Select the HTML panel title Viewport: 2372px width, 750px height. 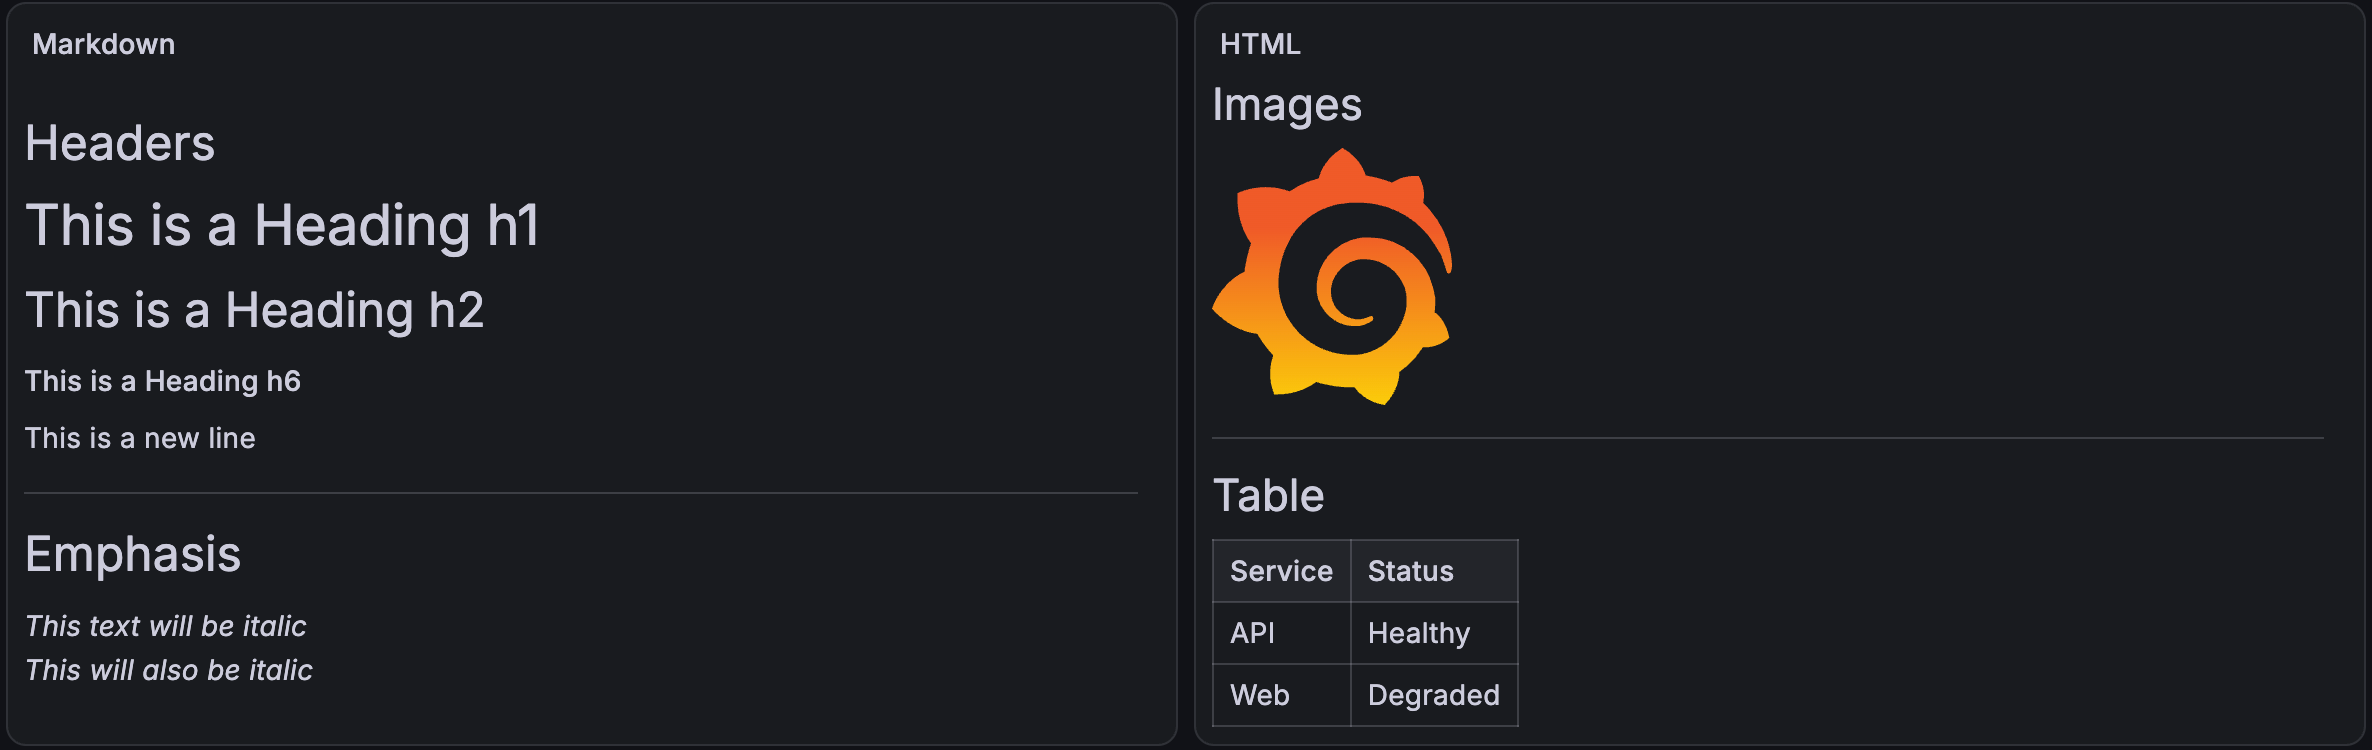click(1260, 44)
